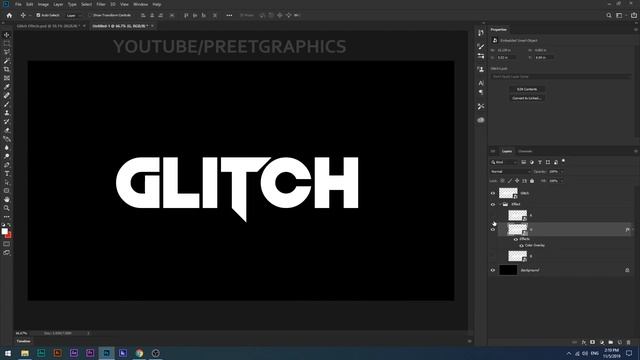This screenshot has width=640, height=360.
Task: Open the Opacity value dropdown
Action: 562,171
